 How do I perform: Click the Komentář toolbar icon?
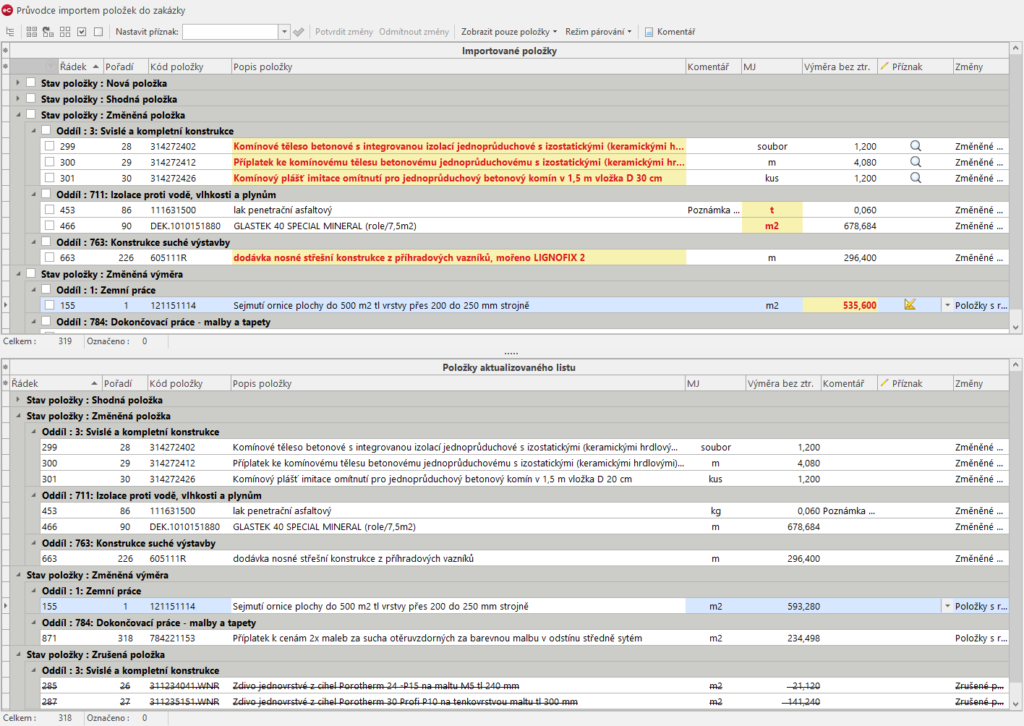(669, 32)
